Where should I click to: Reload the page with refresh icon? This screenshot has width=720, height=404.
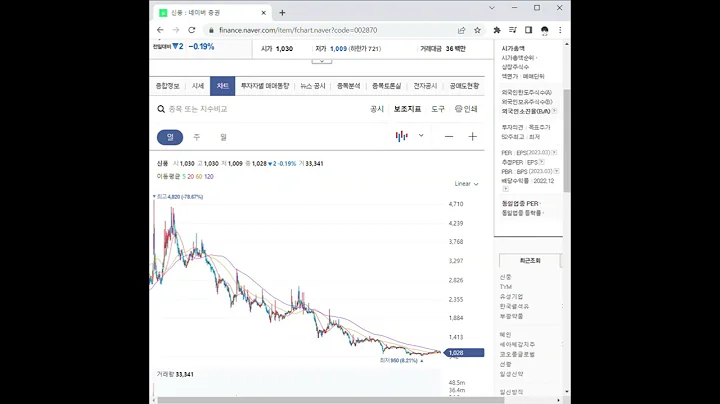[x=192, y=30]
